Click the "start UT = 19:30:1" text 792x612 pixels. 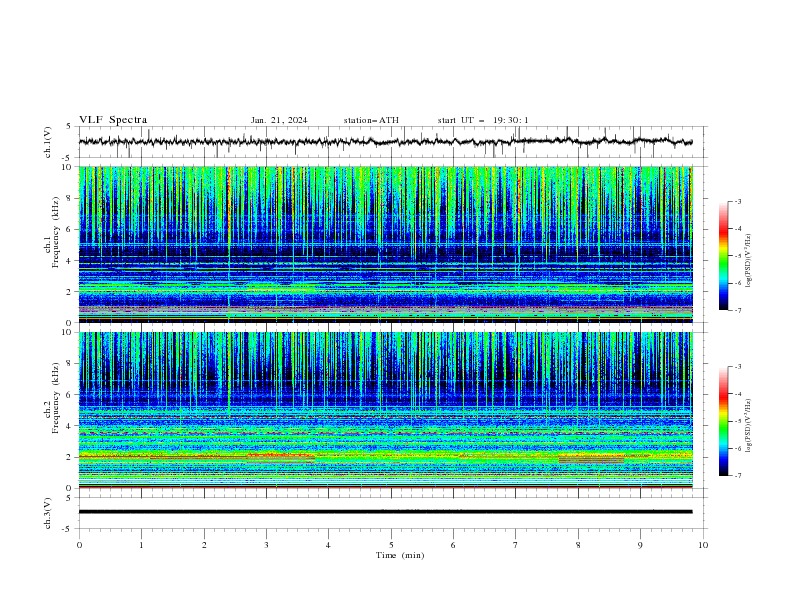(x=483, y=120)
